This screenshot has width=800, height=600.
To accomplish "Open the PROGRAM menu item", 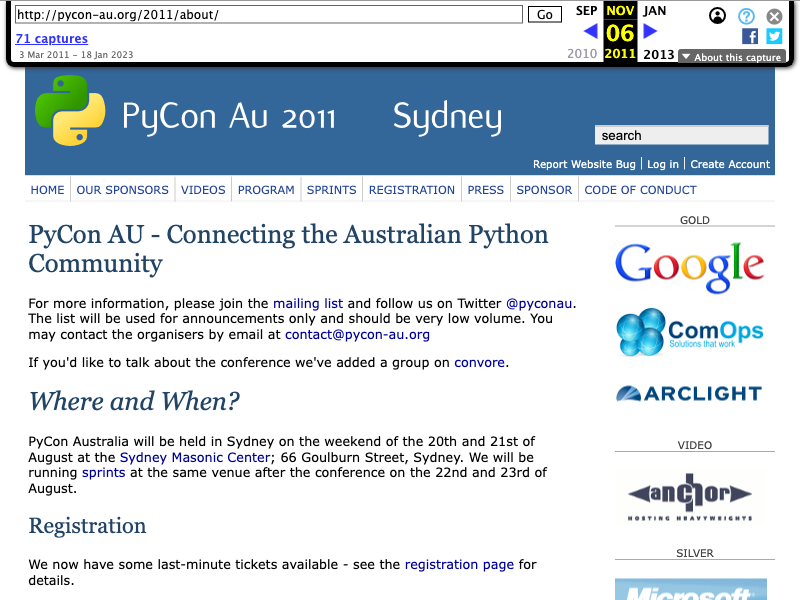I will pos(266,190).
